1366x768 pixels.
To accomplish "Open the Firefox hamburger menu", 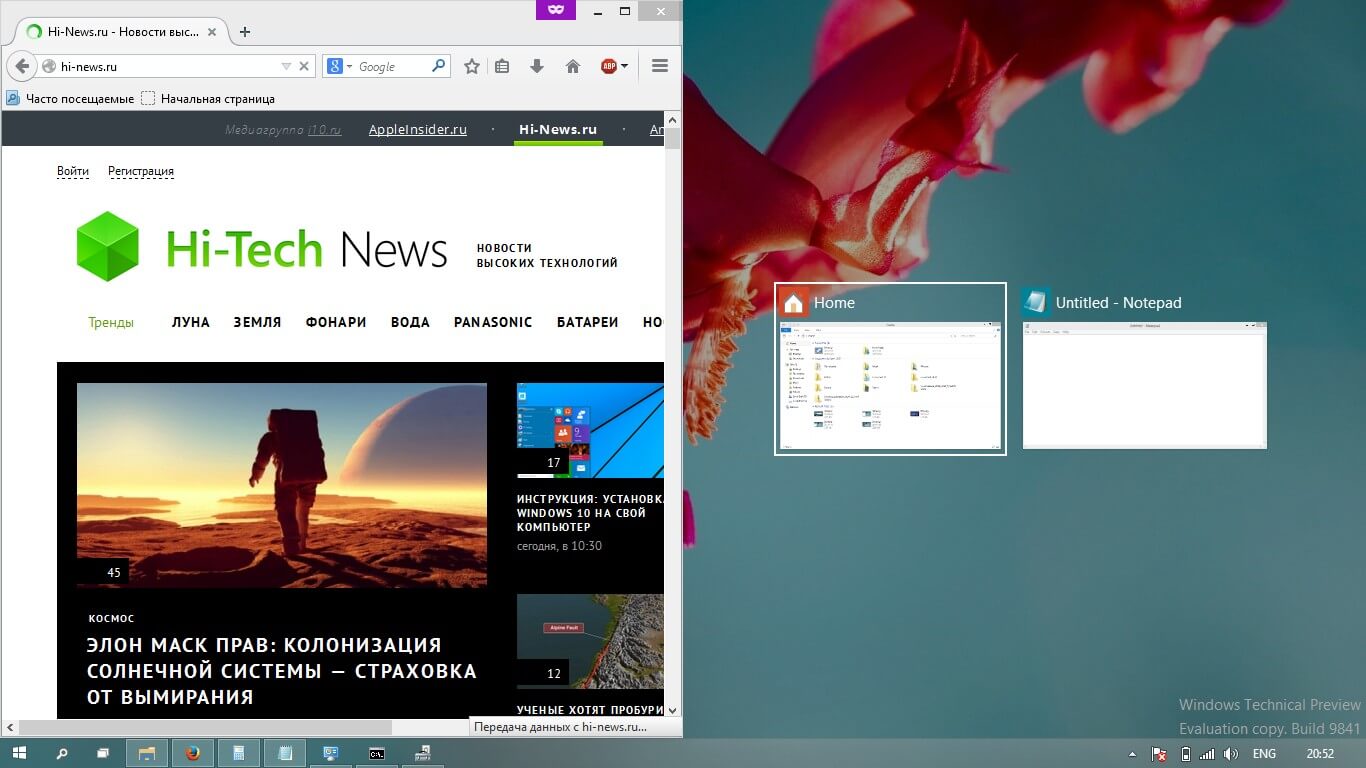I will (x=660, y=66).
